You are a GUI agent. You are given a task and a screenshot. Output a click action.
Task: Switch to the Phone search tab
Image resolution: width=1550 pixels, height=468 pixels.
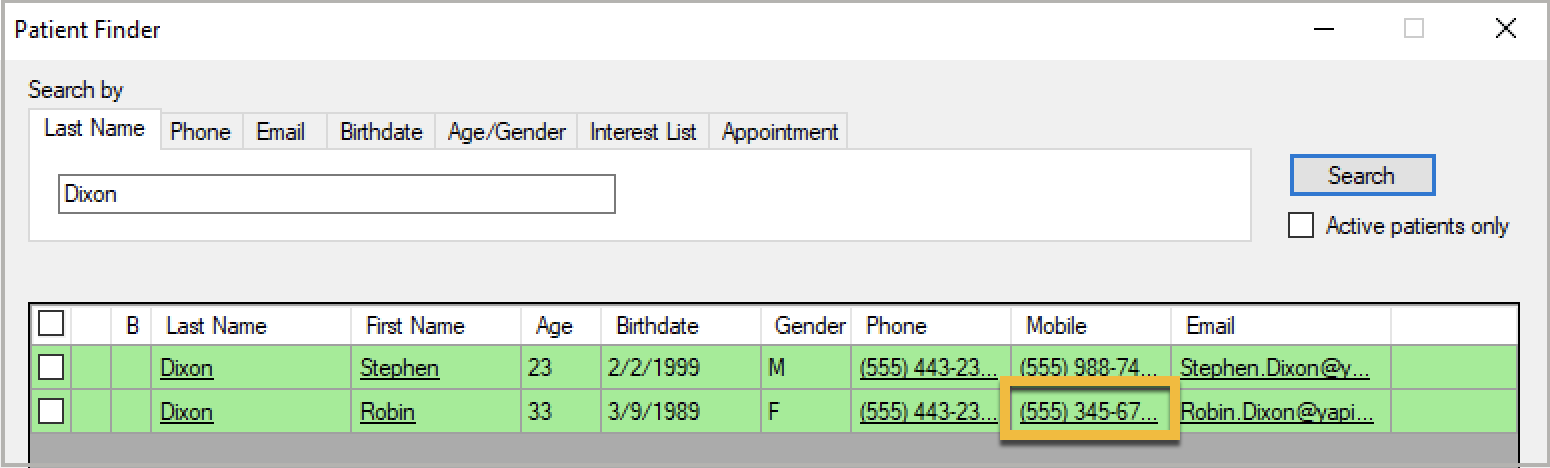point(200,132)
